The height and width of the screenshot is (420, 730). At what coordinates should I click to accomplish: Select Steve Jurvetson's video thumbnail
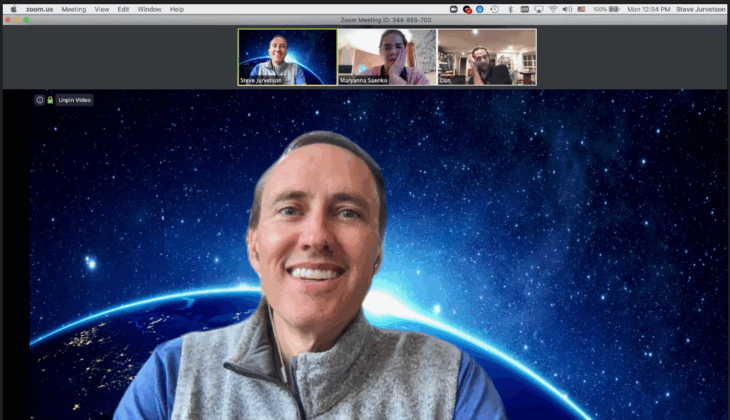point(287,57)
